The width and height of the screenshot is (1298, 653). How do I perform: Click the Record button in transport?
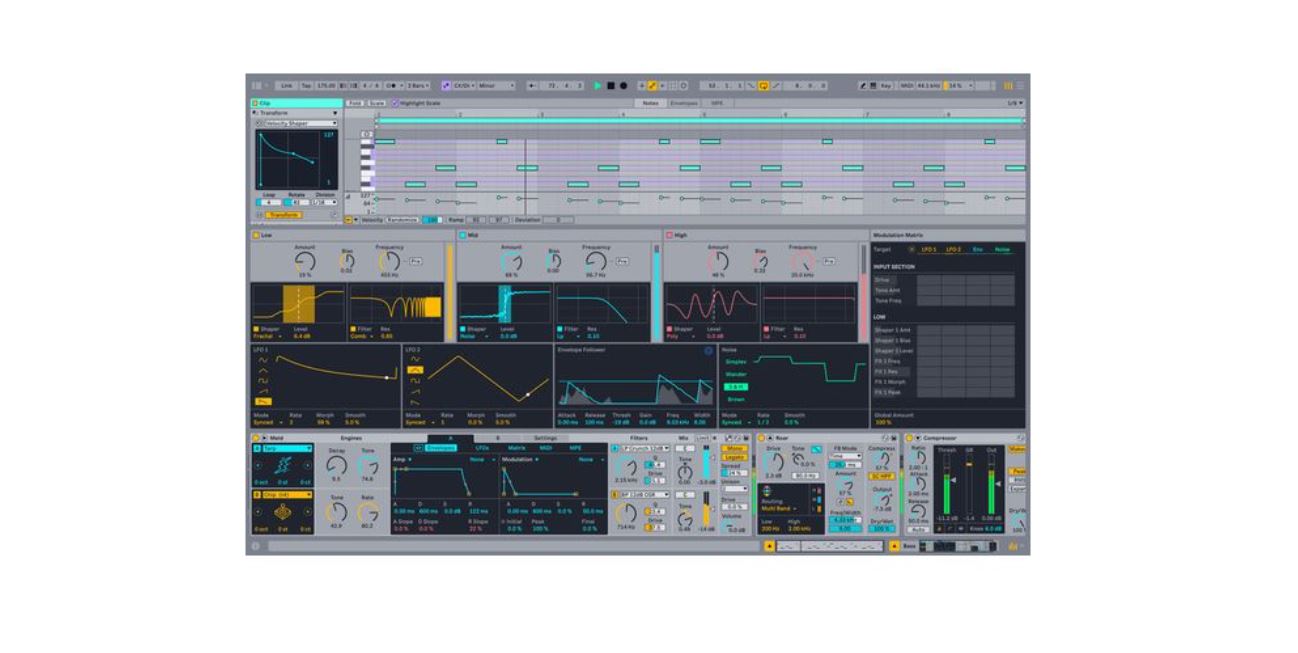click(x=623, y=86)
